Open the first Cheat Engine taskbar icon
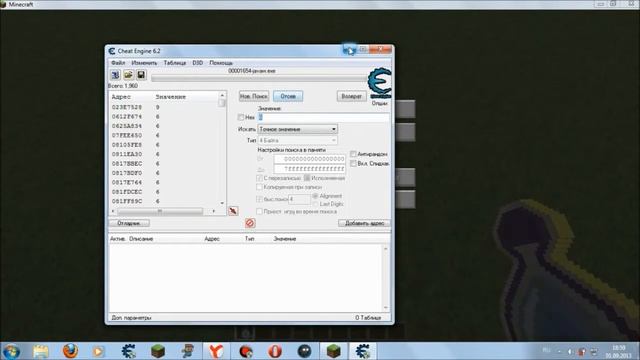Viewport: 640px width, 360px height. click(x=129, y=351)
